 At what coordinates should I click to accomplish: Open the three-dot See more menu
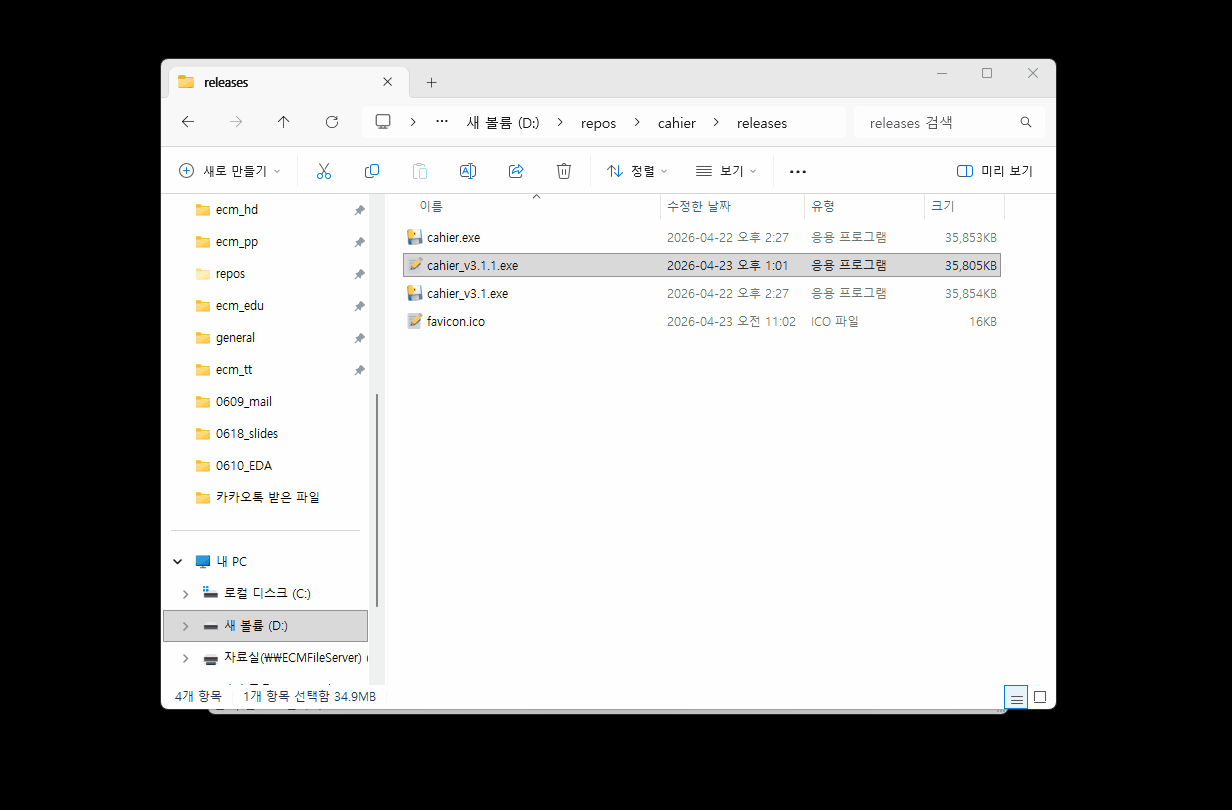[797, 171]
